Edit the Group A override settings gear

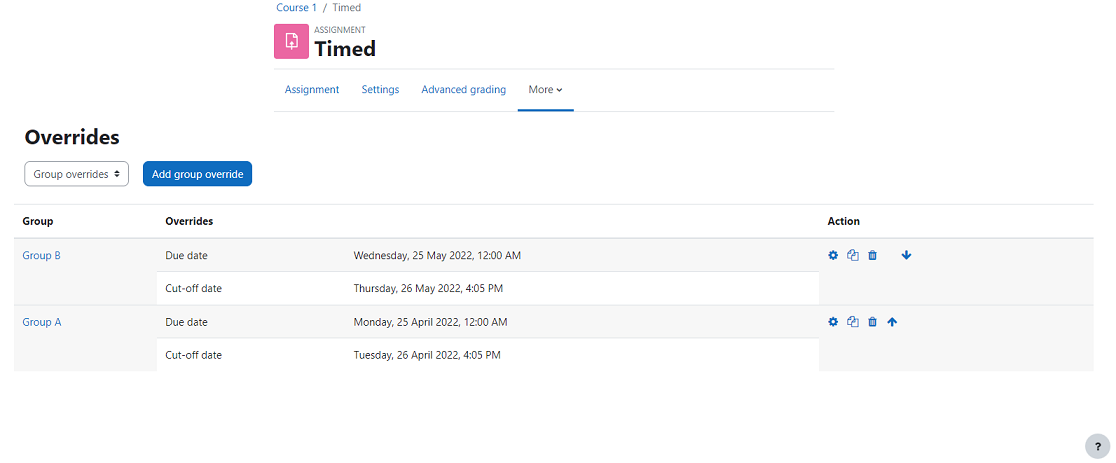click(833, 322)
